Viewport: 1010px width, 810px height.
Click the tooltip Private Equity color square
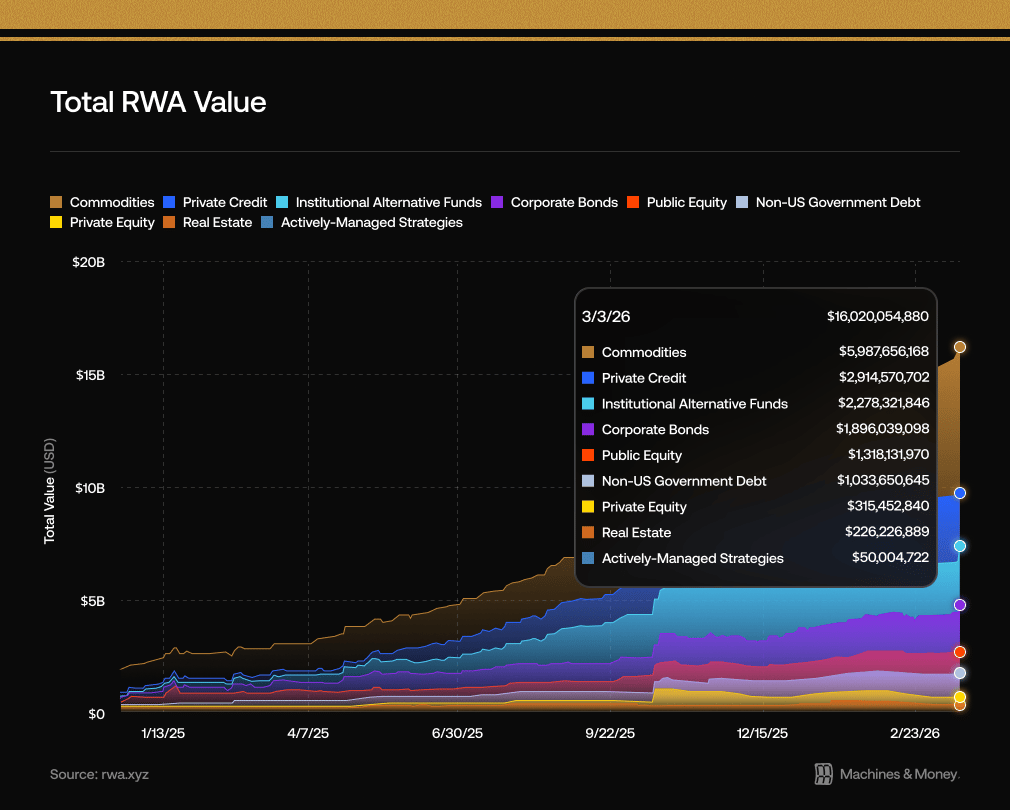click(587, 506)
